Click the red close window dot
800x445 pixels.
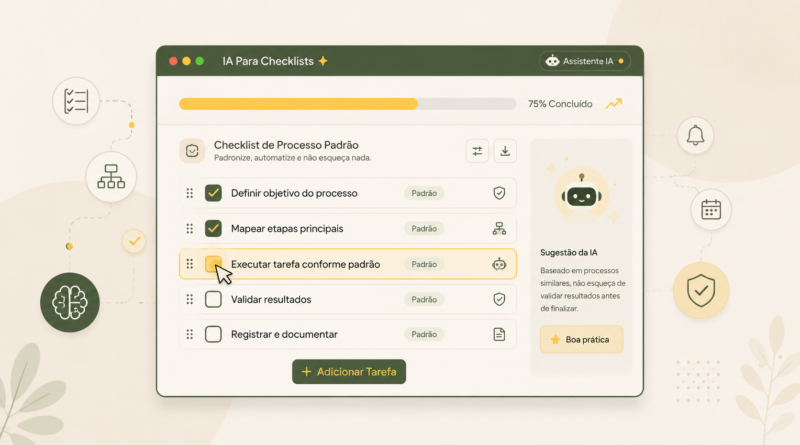tap(173, 61)
